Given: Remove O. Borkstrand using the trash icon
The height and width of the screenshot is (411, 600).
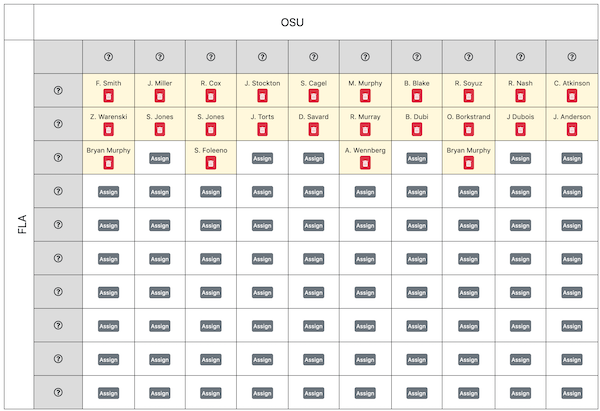Looking at the screenshot, I should tap(469, 129).
